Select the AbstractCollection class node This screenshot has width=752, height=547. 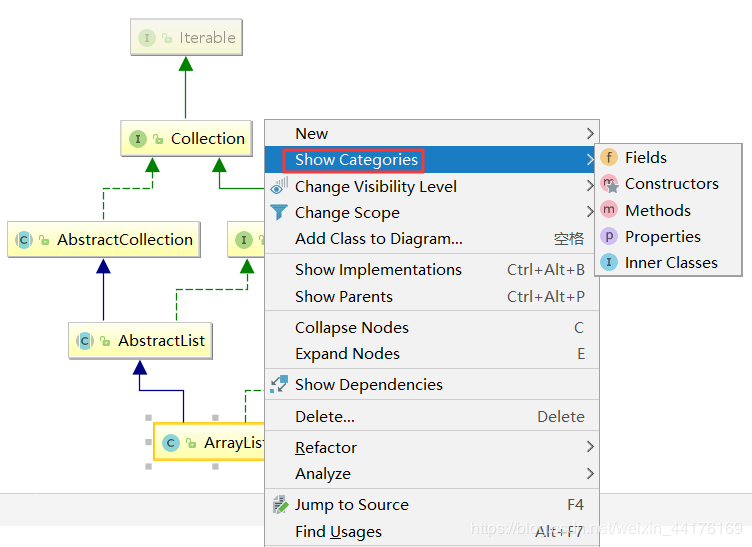pyautogui.click(x=103, y=240)
